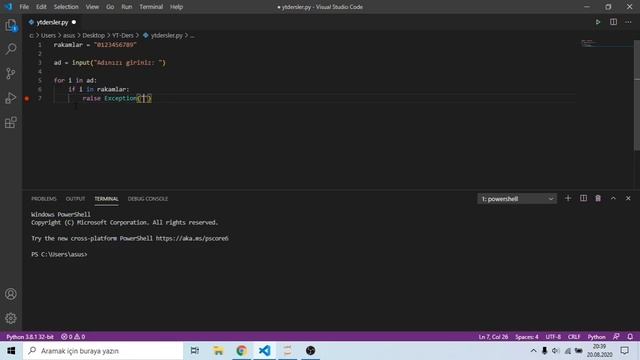The width and height of the screenshot is (640, 360).
Task: Switch to the DEBUG CONSOLE tab
Action: (x=148, y=199)
